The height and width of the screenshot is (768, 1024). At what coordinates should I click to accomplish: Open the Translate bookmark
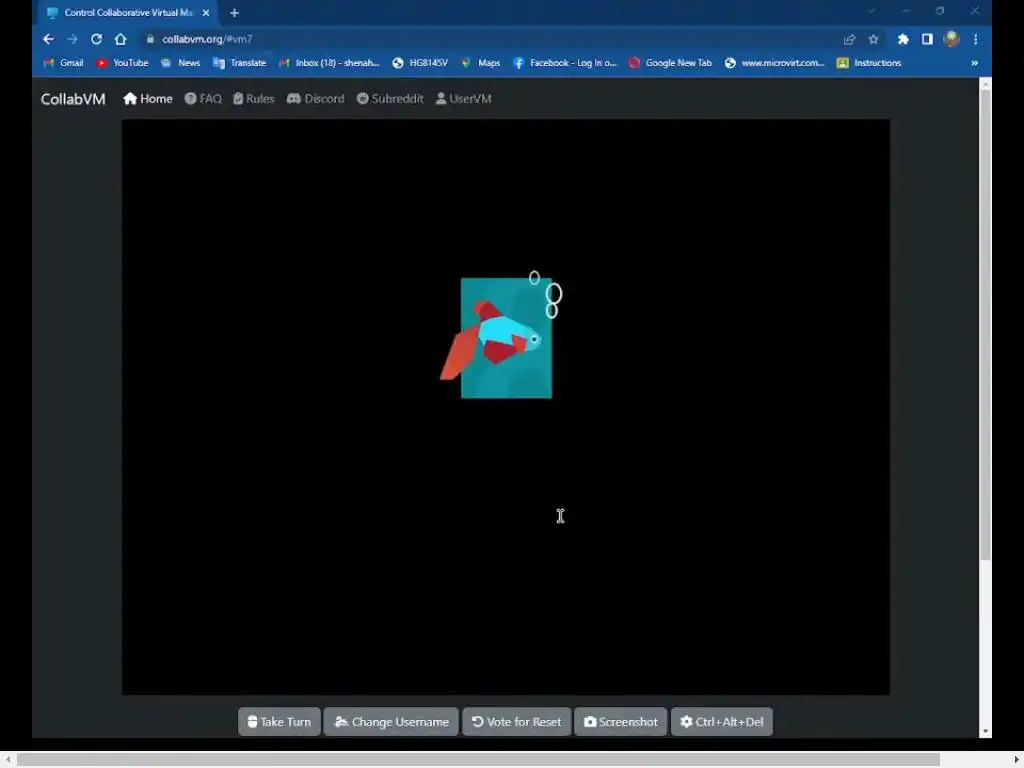pyautogui.click(x=239, y=63)
